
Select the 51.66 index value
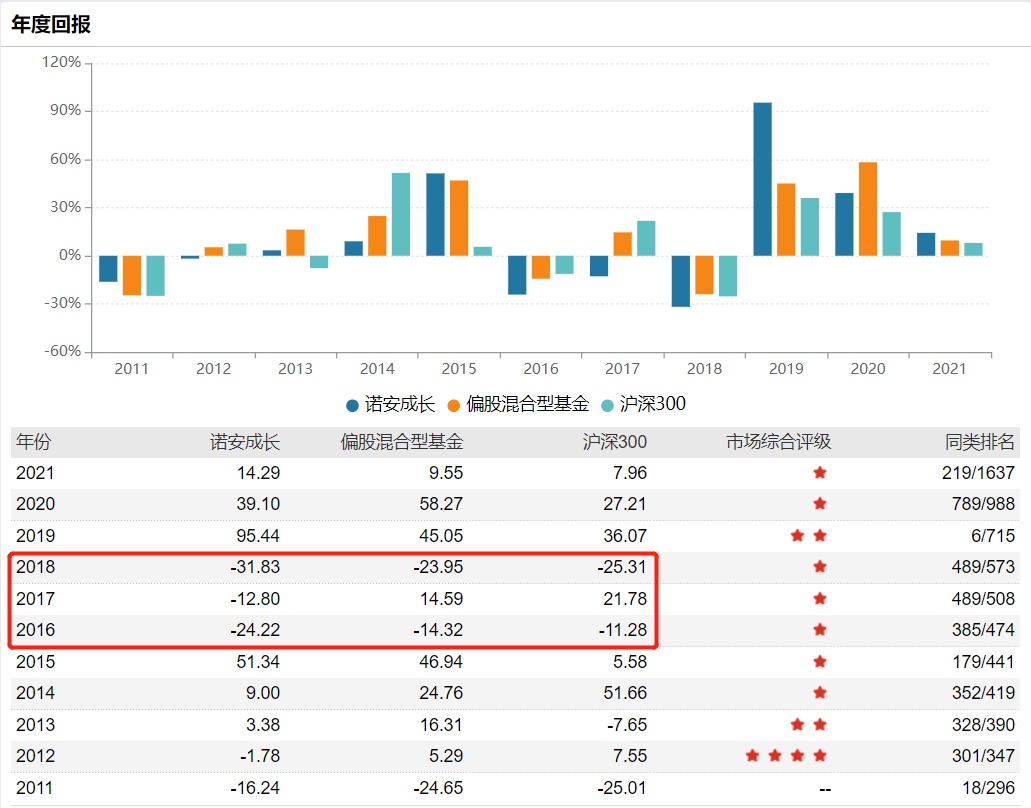pos(625,693)
